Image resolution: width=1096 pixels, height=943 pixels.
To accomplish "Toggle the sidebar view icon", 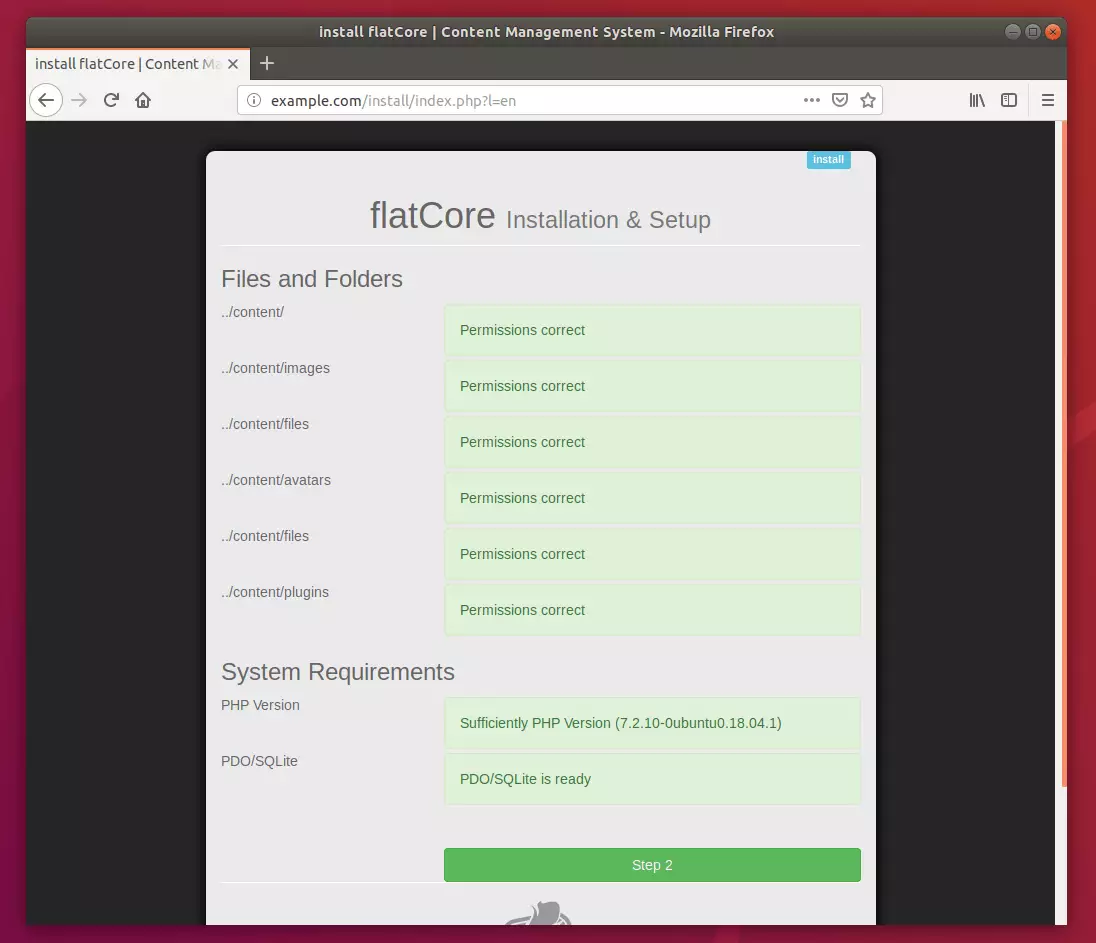I will click(1009, 101).
